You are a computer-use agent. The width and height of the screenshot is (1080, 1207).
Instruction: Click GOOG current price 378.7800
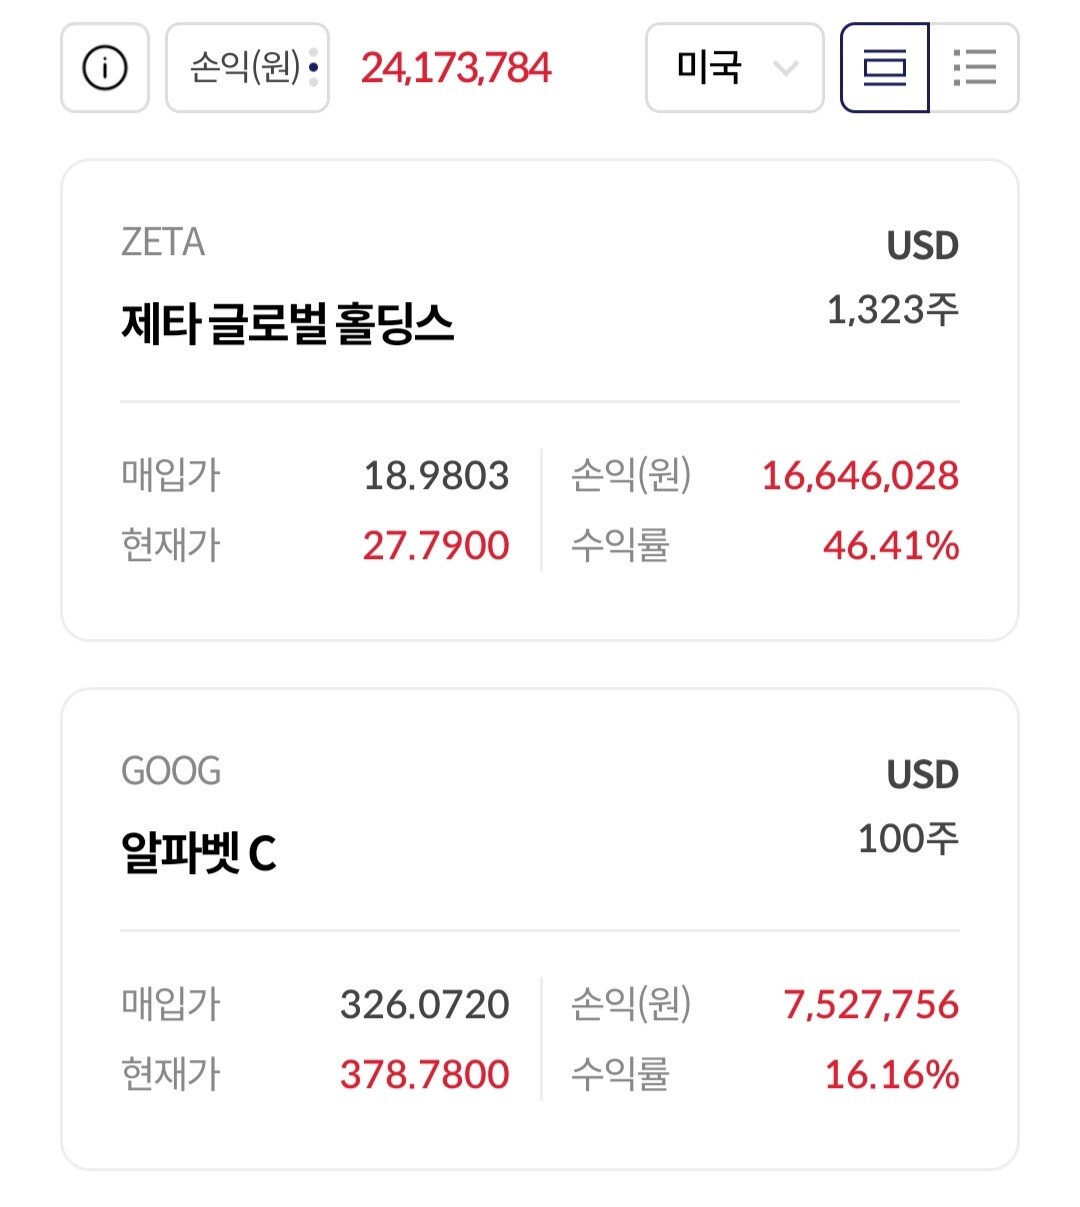point(425,1075)
